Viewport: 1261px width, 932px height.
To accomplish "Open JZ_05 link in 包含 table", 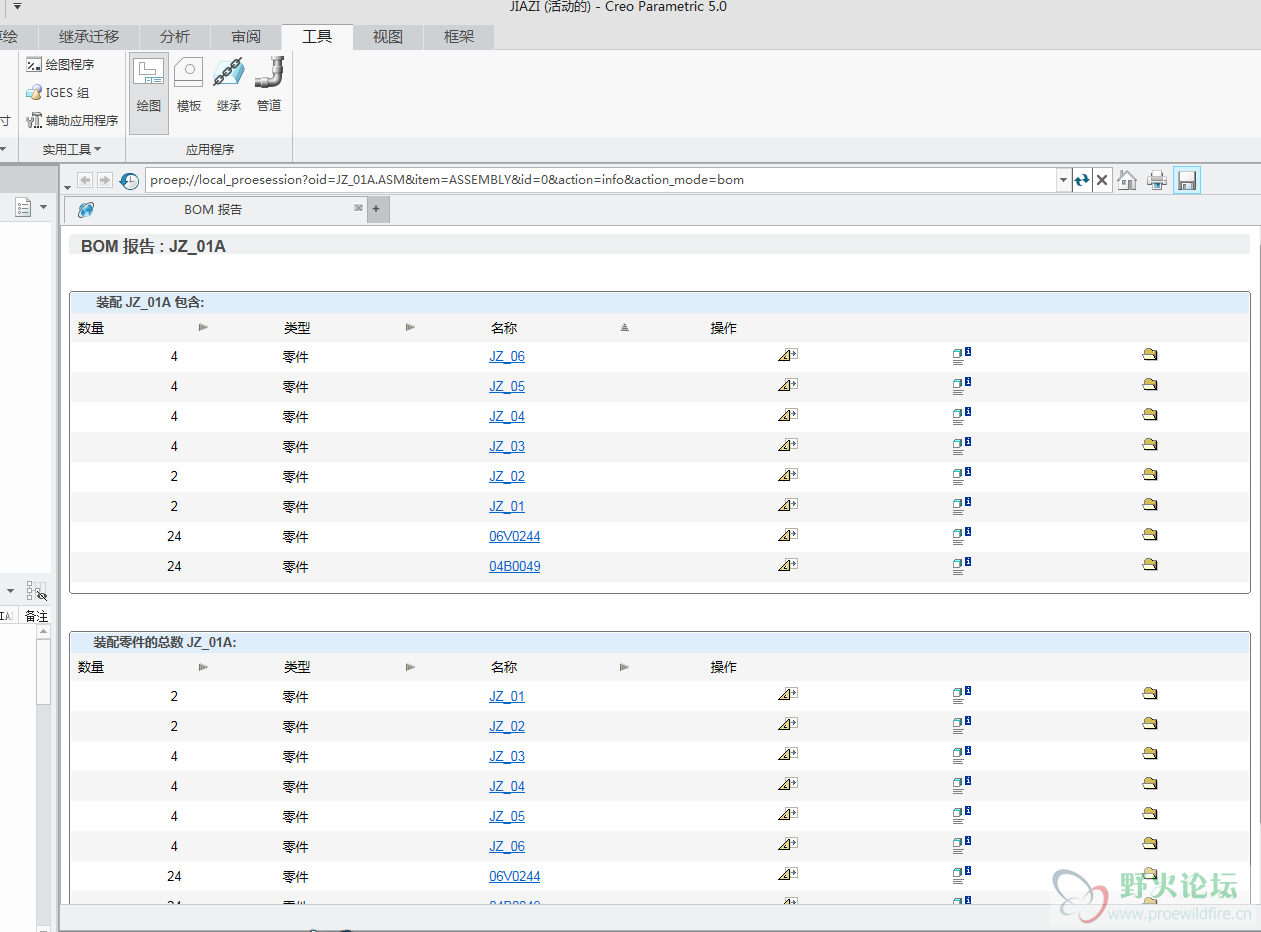I will pyautogui.click(x=507, y=387).
